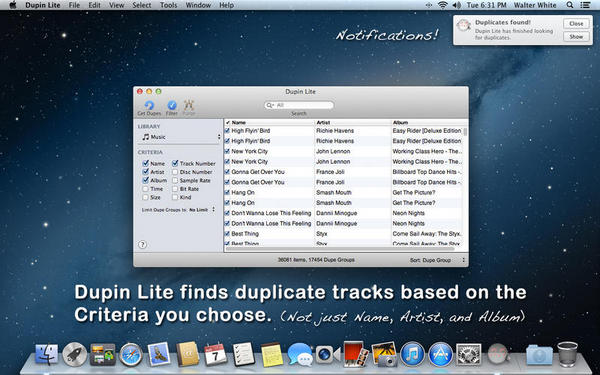Click the Purge toolbar icon
Viewport: 600px width, 375px height.
(x=189, y=105)
